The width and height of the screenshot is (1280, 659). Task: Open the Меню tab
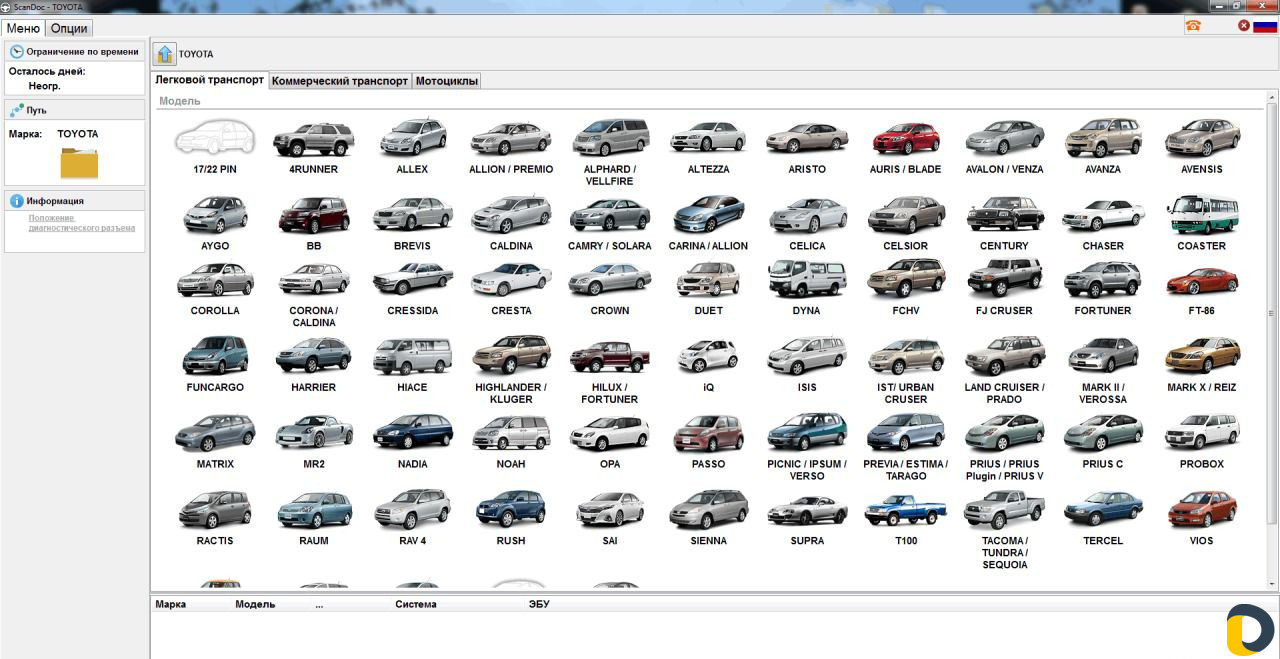(x=23, y=28)
